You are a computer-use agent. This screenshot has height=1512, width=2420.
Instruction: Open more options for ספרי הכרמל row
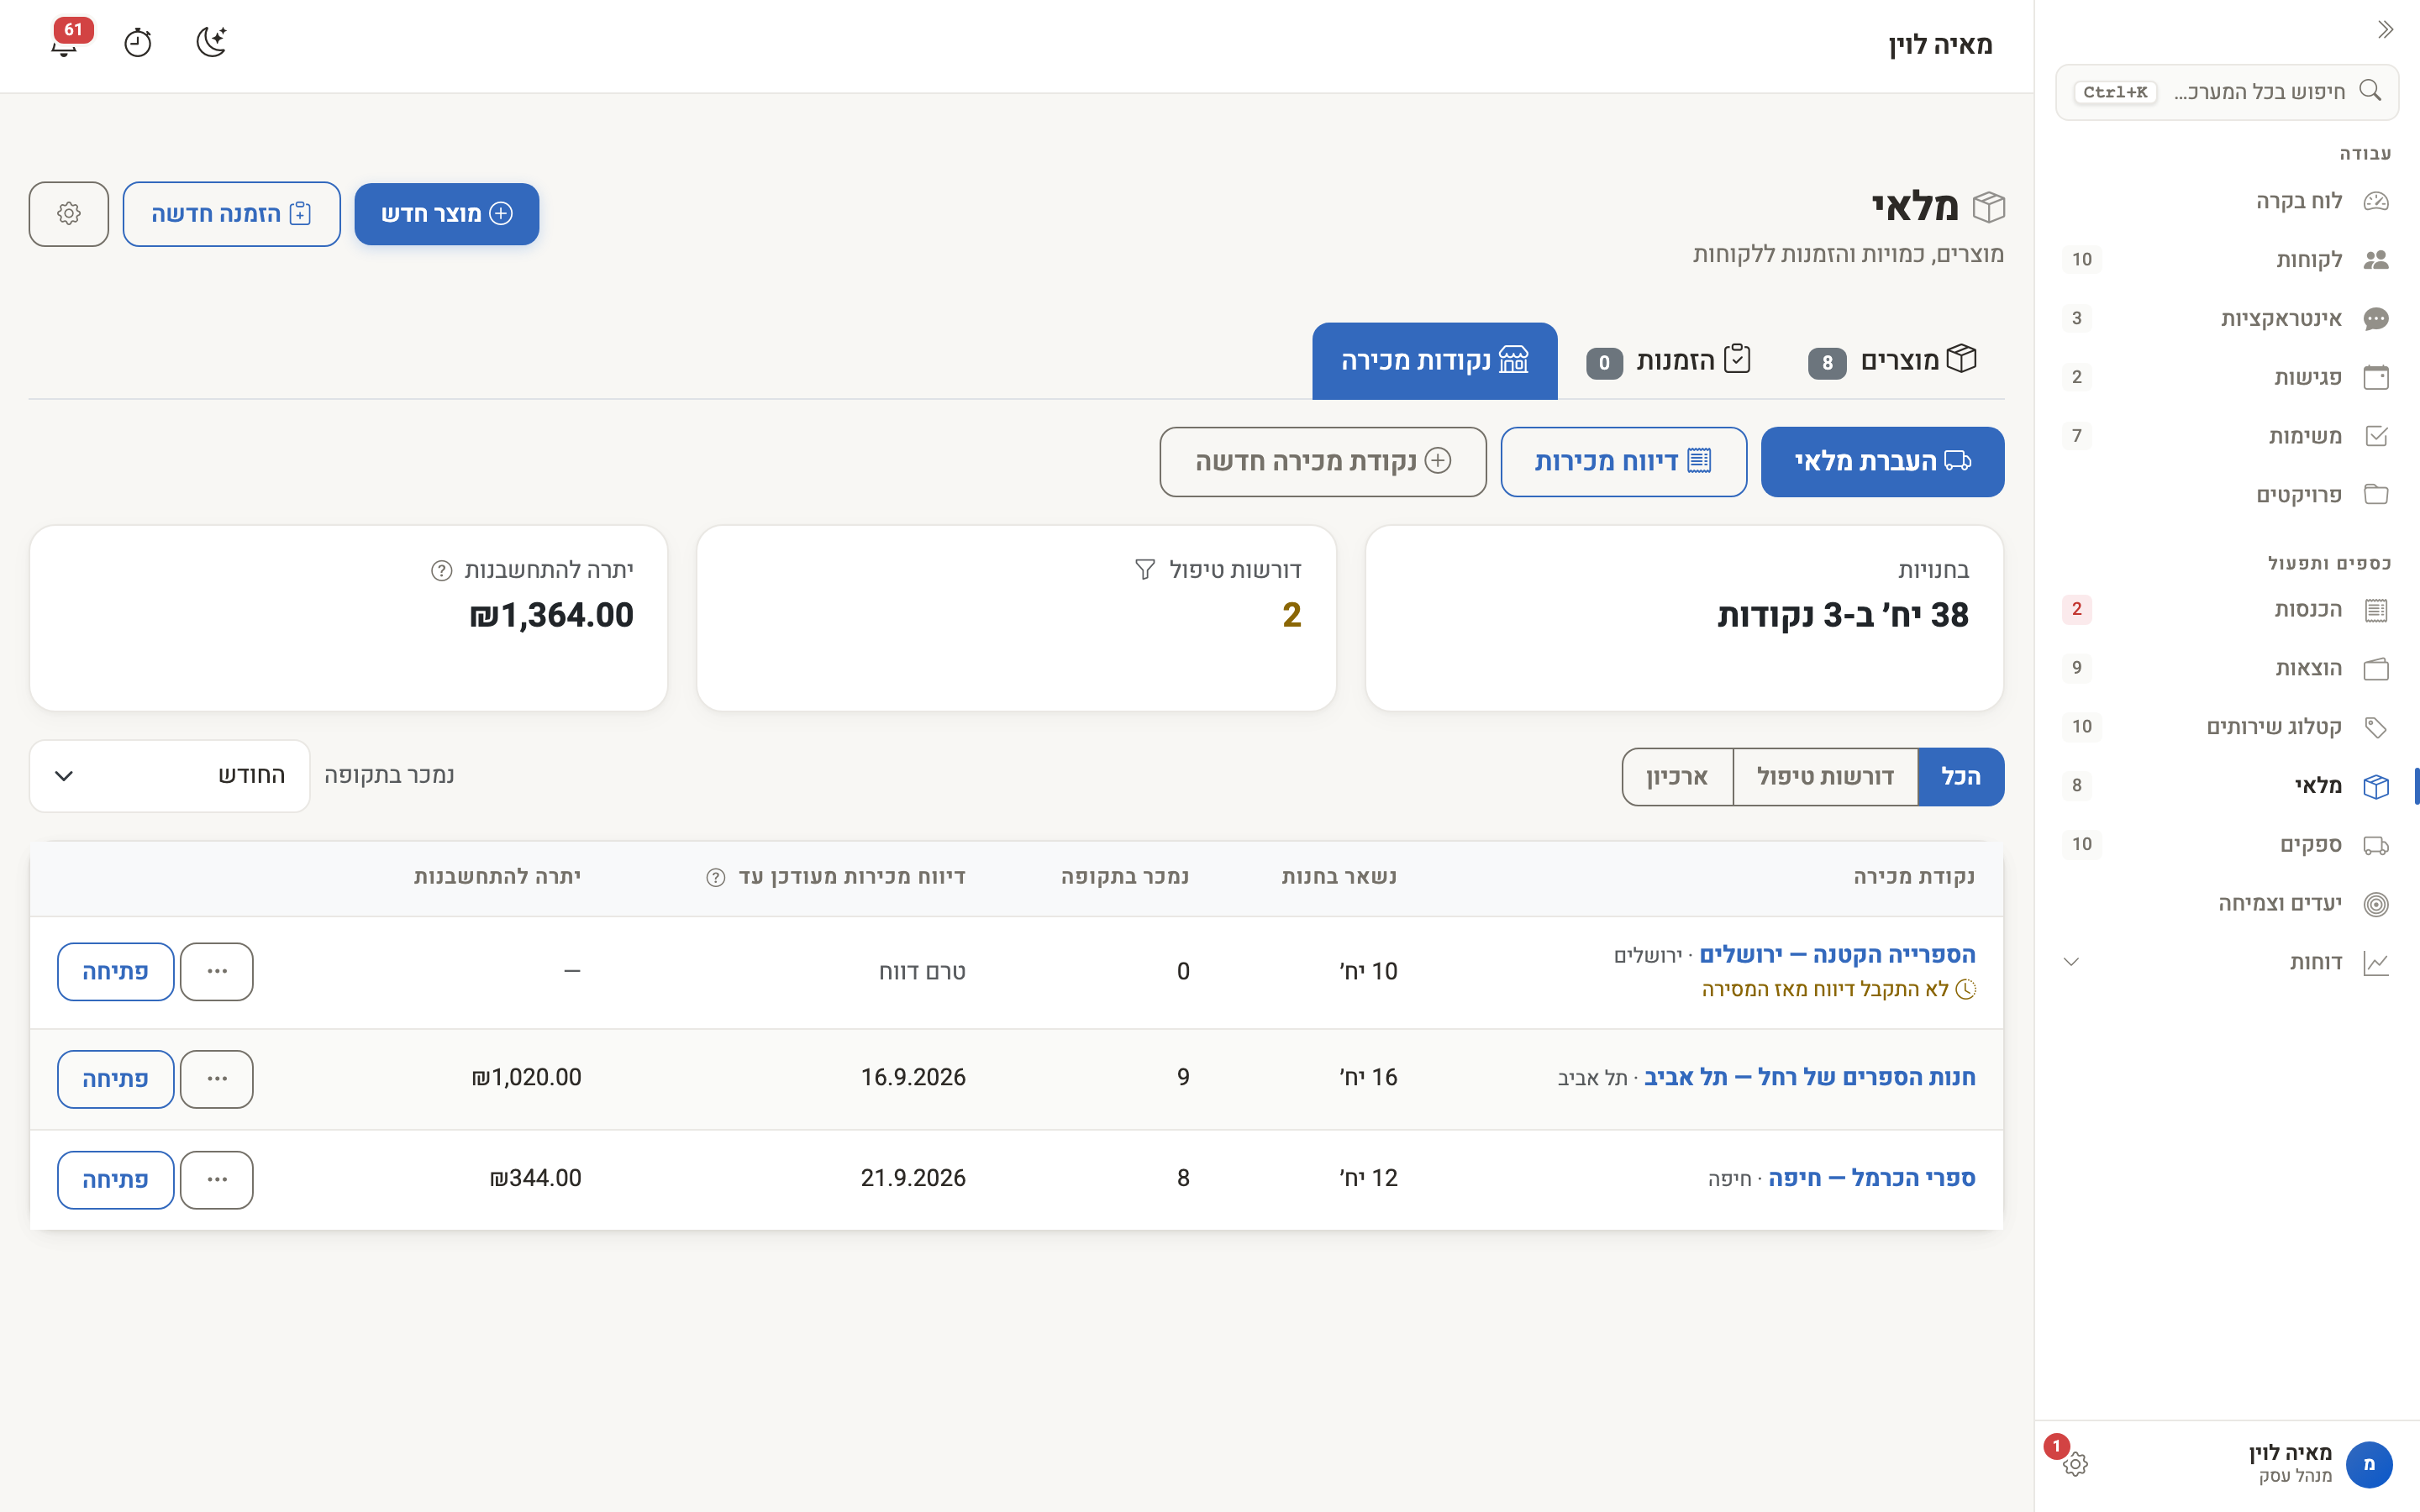(217, 1180)
